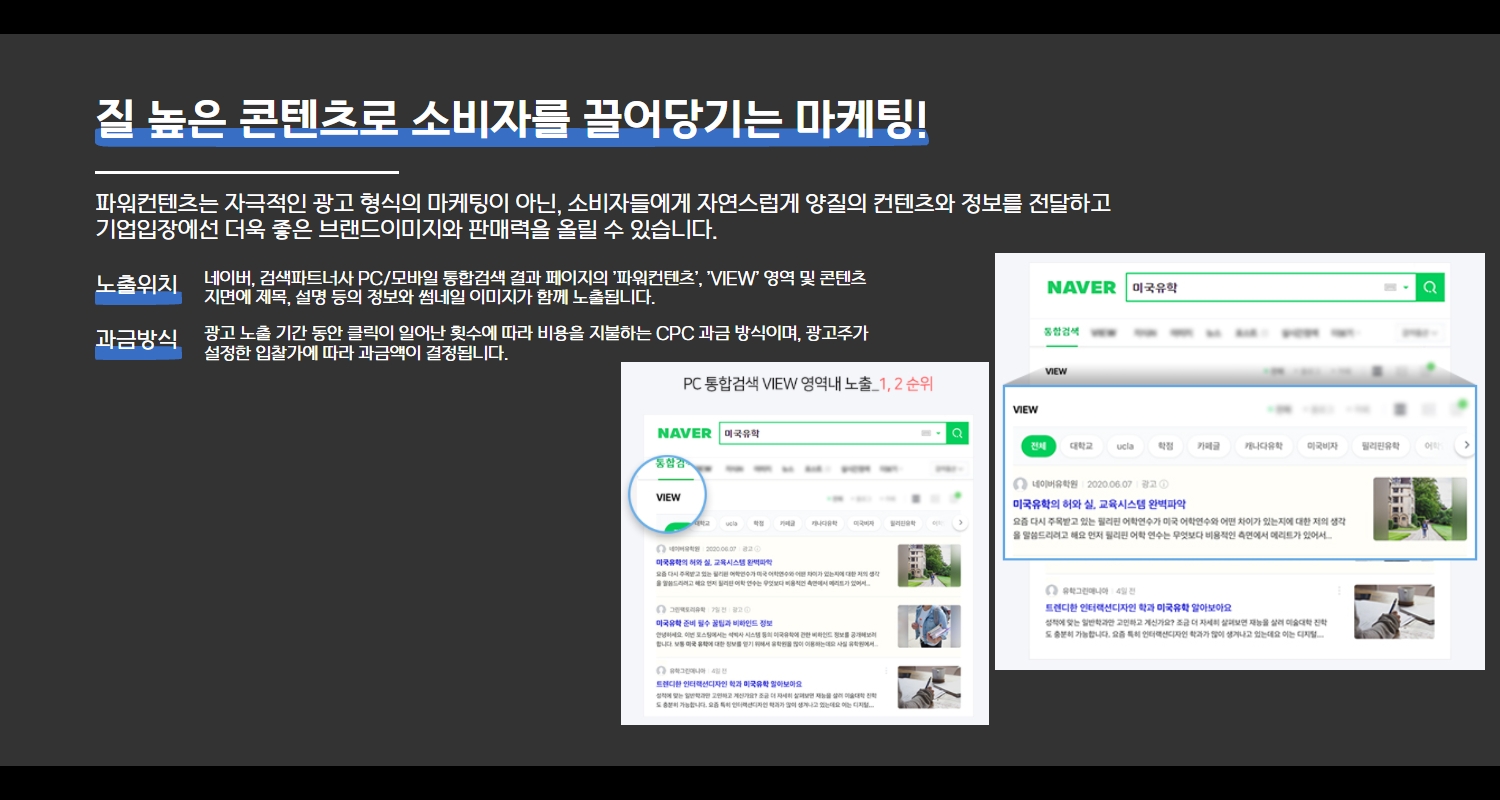This screenshot has width=1500, height=800.
Task: Show more keyword chips with the enlarged panel's arrow
Action: 1466,445
